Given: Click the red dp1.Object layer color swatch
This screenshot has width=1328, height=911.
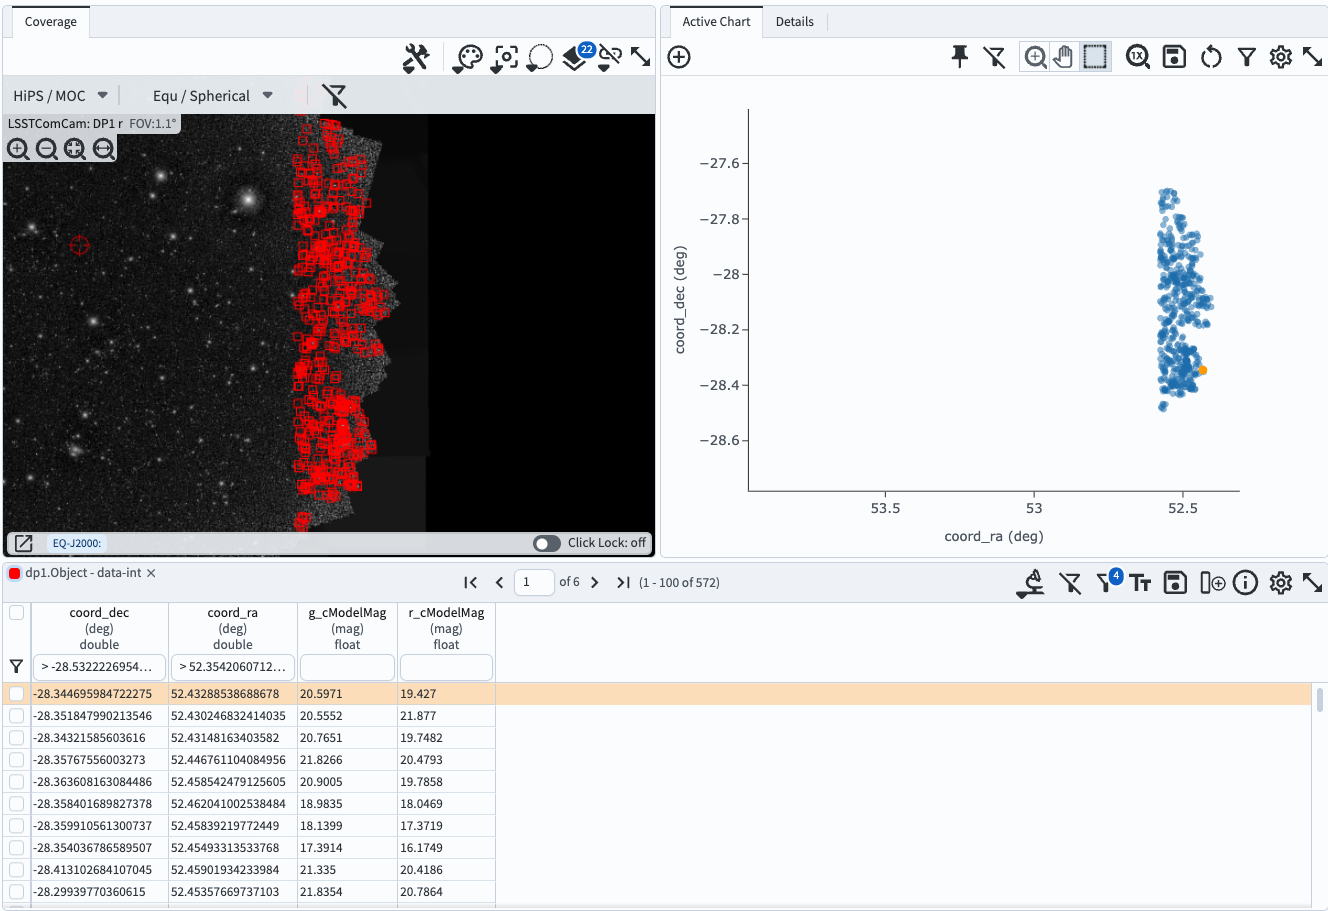Looking at the screenshot, I should click(x=15, y=573).
